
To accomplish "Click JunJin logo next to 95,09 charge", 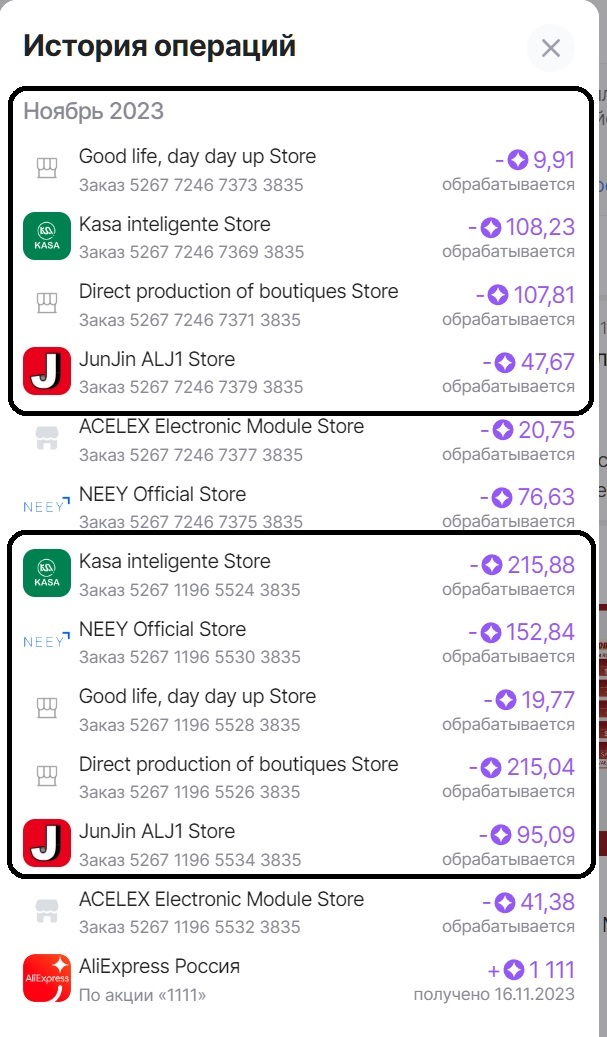I will pyautogui.click(x=47, y=843).
